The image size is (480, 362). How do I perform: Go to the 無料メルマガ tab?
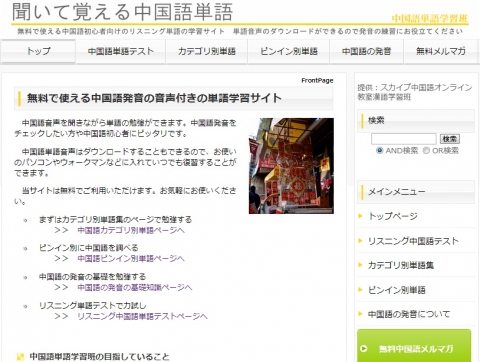[x=441, y=51]
